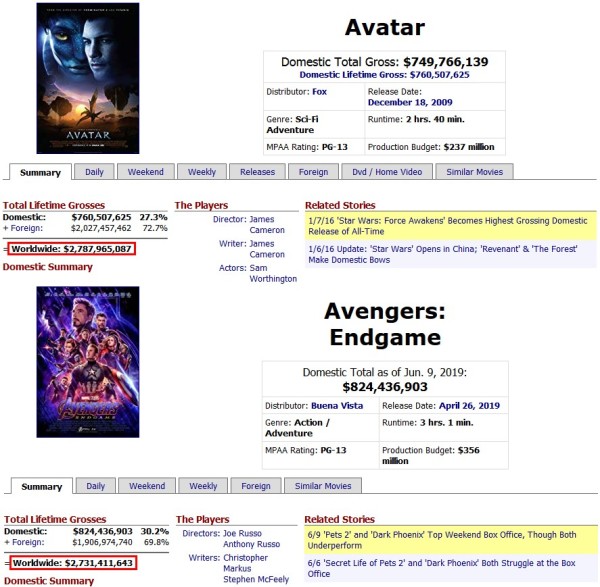The image size is (600, 587).
Task: Open Endgame's Weekly tab
Action: (203, 486)
